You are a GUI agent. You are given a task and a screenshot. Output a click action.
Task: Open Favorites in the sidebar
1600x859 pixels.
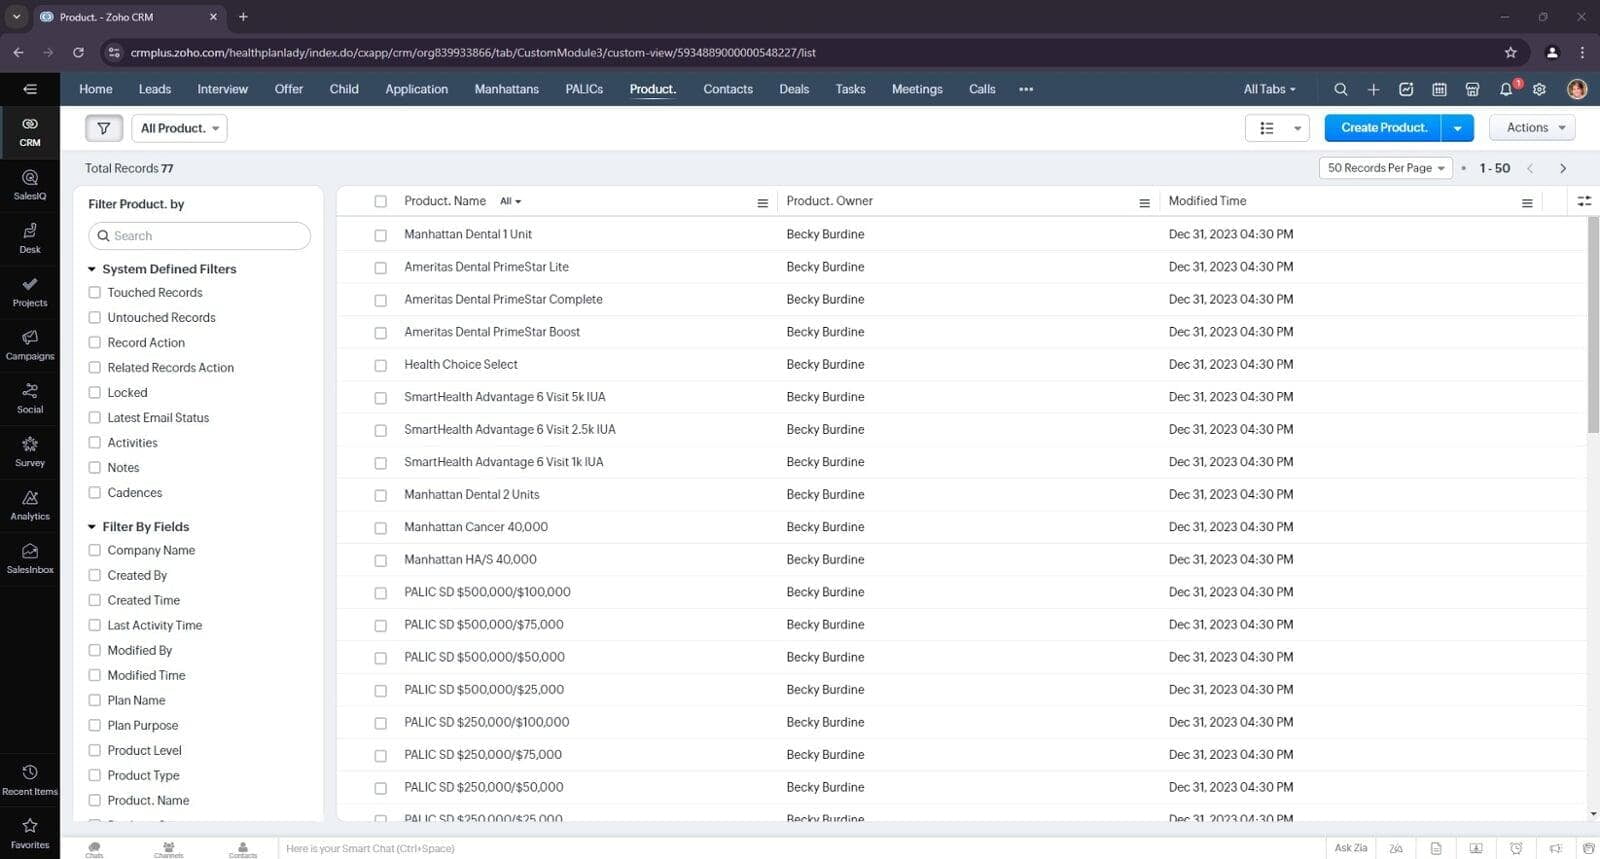30,833
